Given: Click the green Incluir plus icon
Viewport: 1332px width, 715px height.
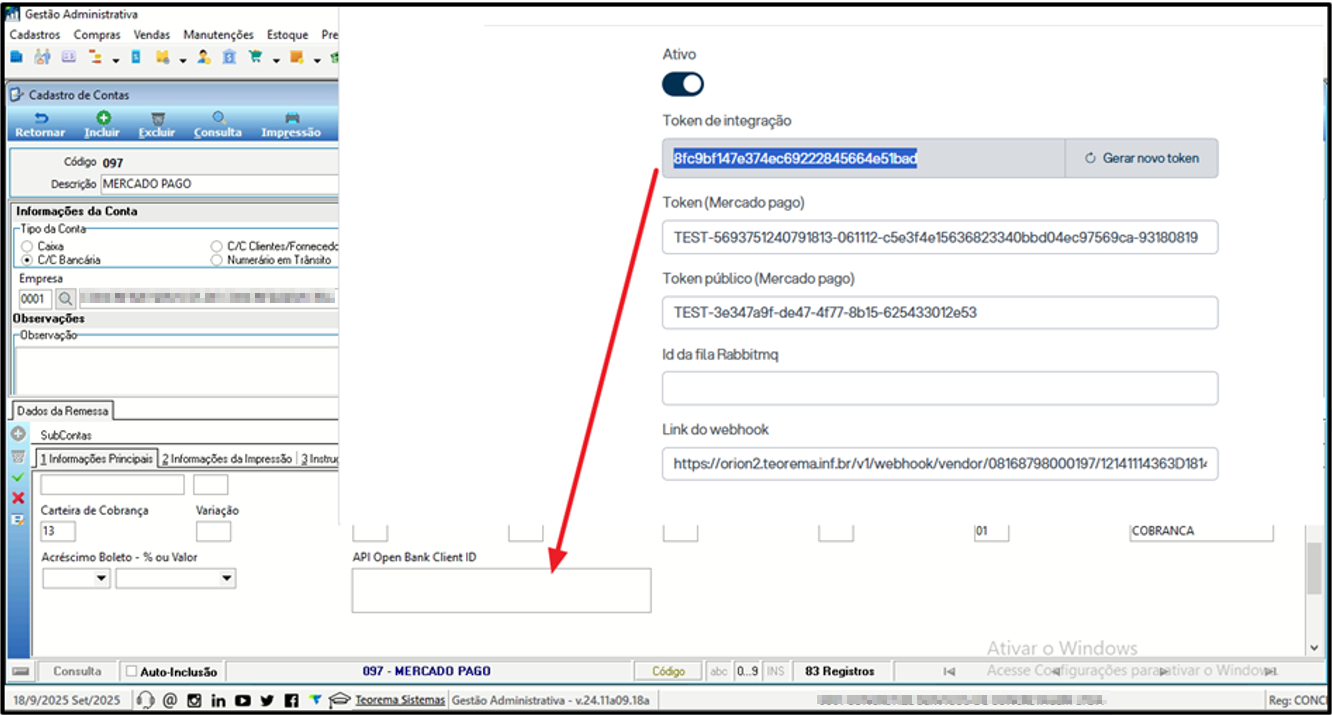Looking at the screenshot, I should pos(102,118).
